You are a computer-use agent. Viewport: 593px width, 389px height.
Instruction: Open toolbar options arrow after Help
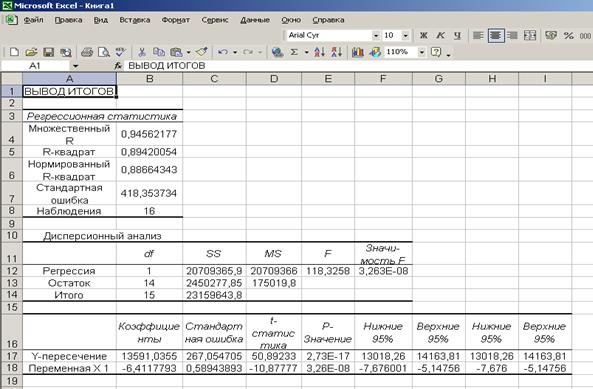pos(449,55)
